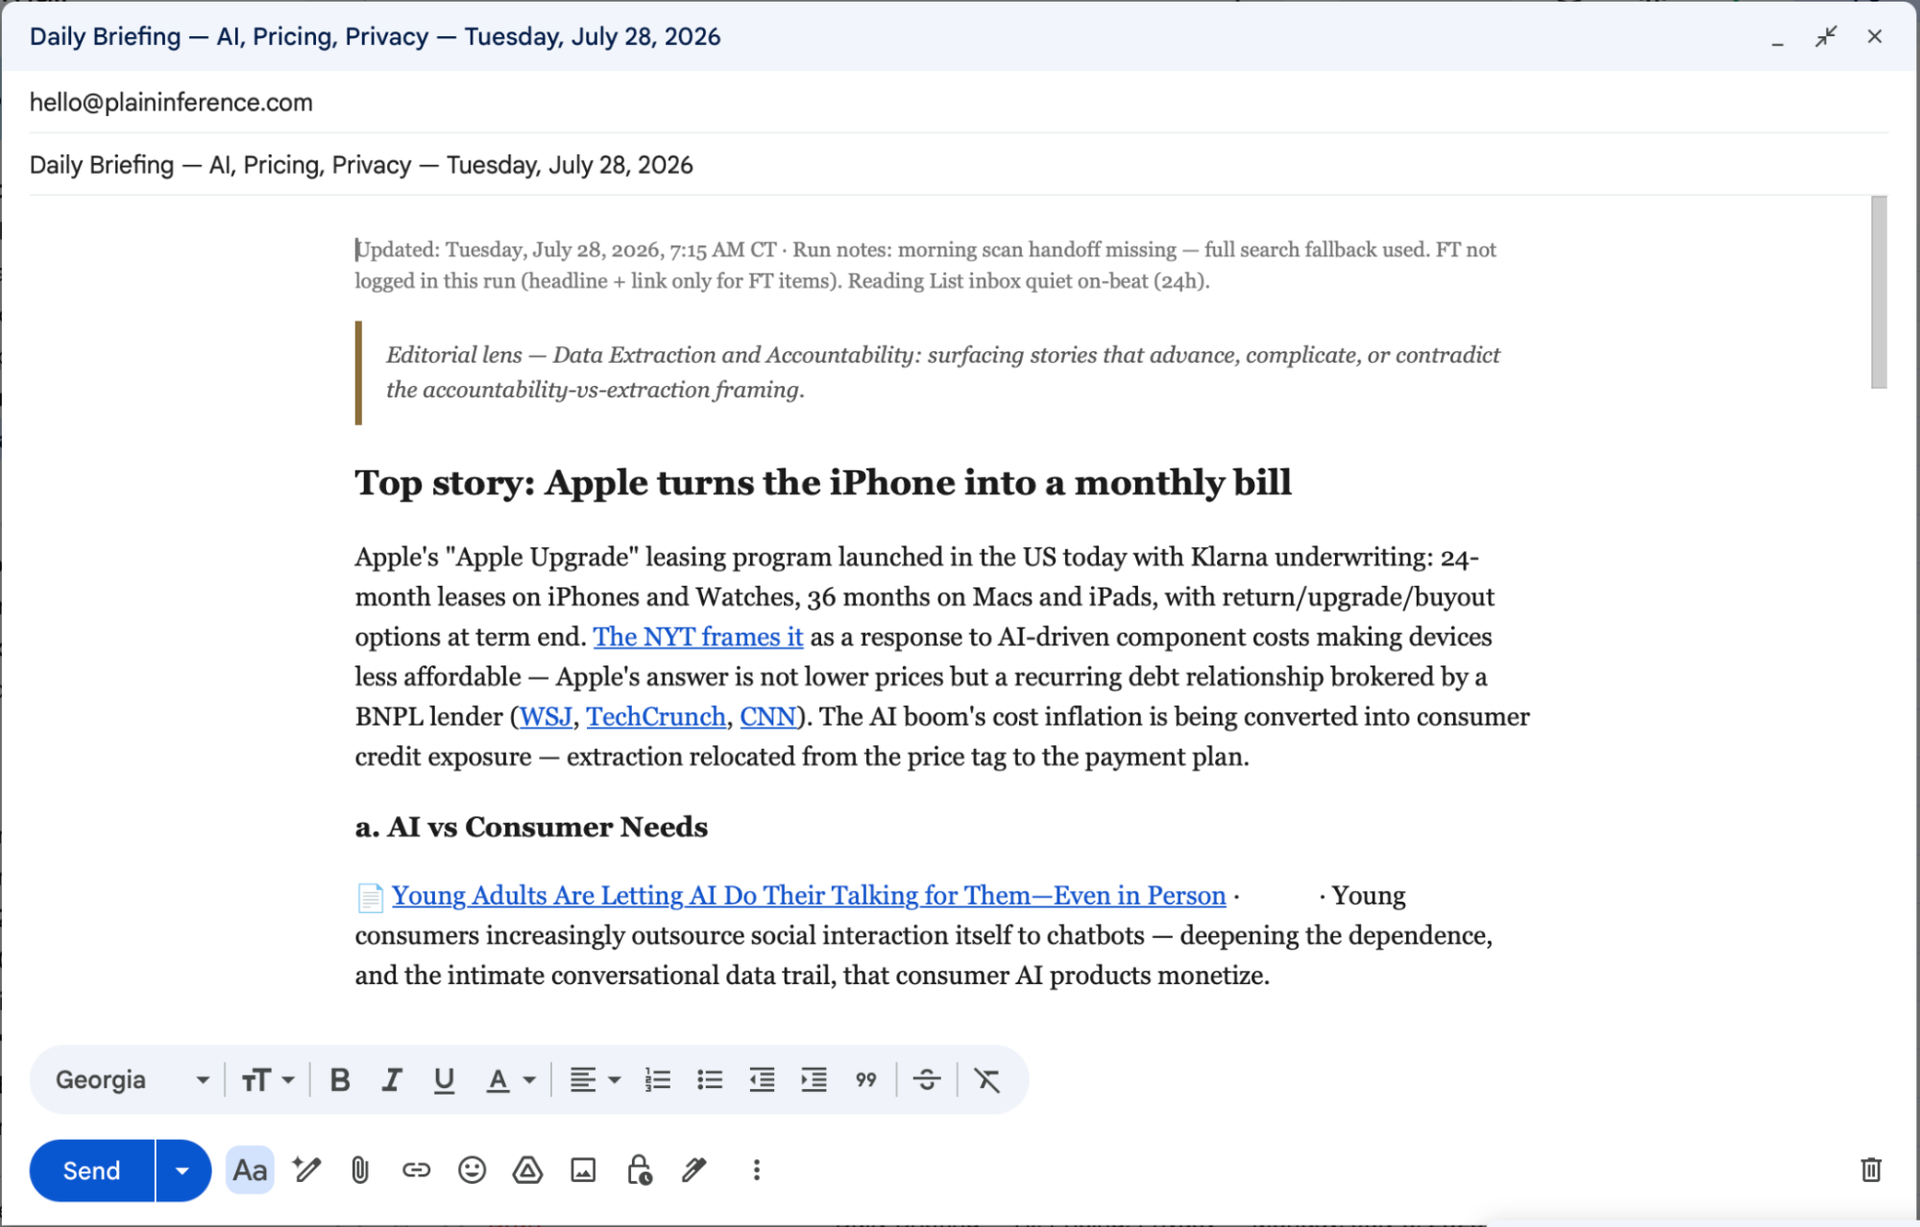The image size is (1920, 1227).
Task: Remove formatting from selected text
Action: [x=987, y=1080]
